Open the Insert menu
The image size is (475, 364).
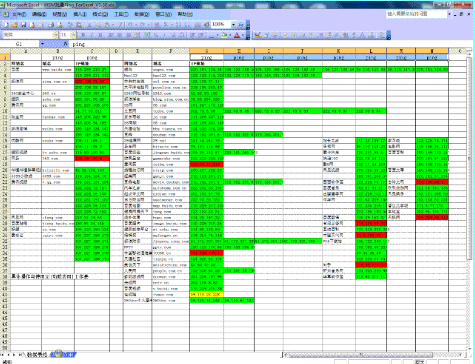coord(80,14)
